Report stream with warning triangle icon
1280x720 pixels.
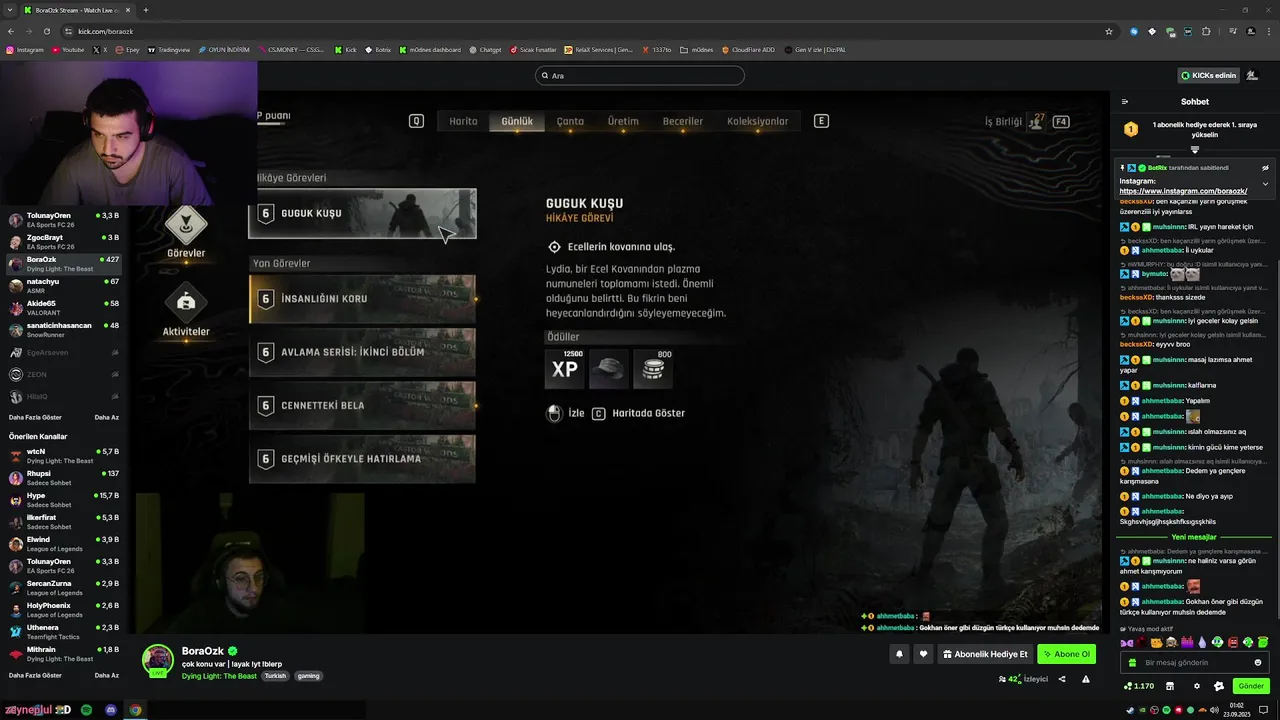[x=1085, y=679]
